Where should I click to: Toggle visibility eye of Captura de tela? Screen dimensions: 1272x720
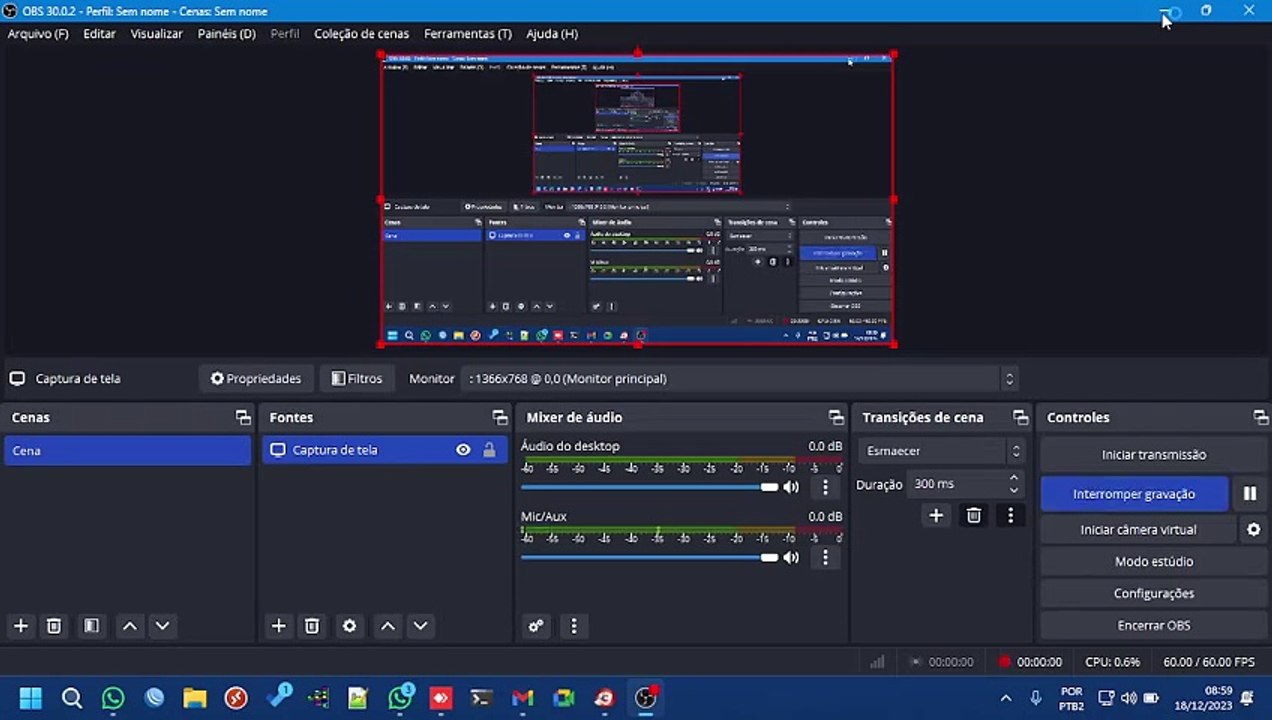[463, 450]
